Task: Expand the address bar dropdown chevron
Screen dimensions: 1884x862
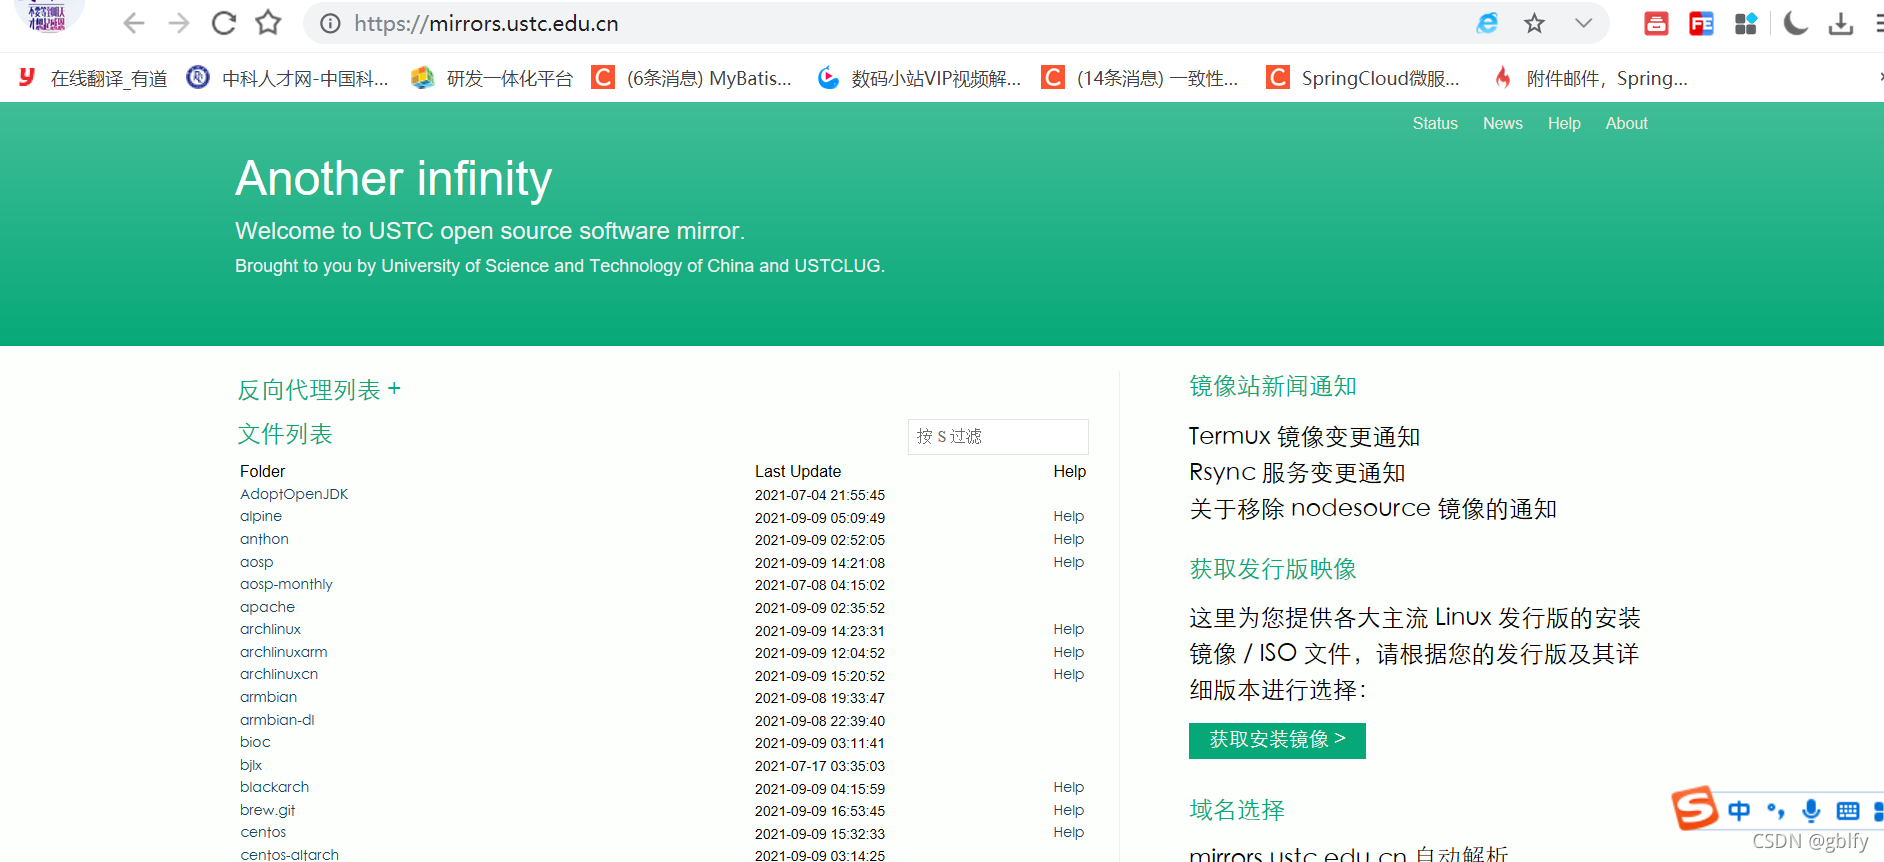Action: [1583, 23]
